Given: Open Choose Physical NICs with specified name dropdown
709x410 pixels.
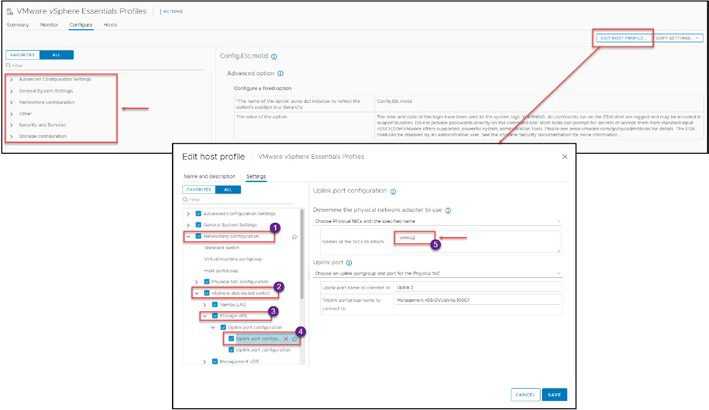Looking at the screenshot, I should [437, 221].
